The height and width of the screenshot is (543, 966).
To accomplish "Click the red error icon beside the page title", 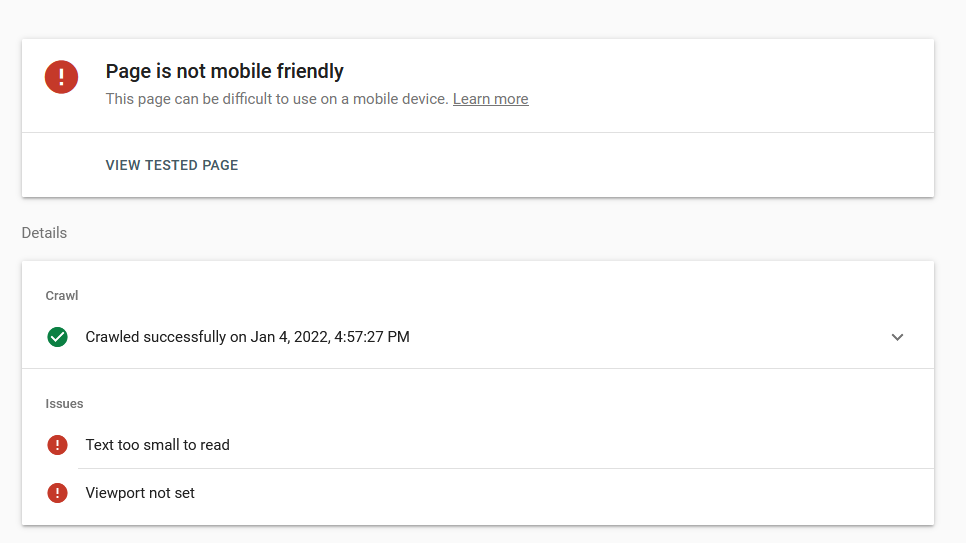I will pyautogui.click(x=62, y=77).
